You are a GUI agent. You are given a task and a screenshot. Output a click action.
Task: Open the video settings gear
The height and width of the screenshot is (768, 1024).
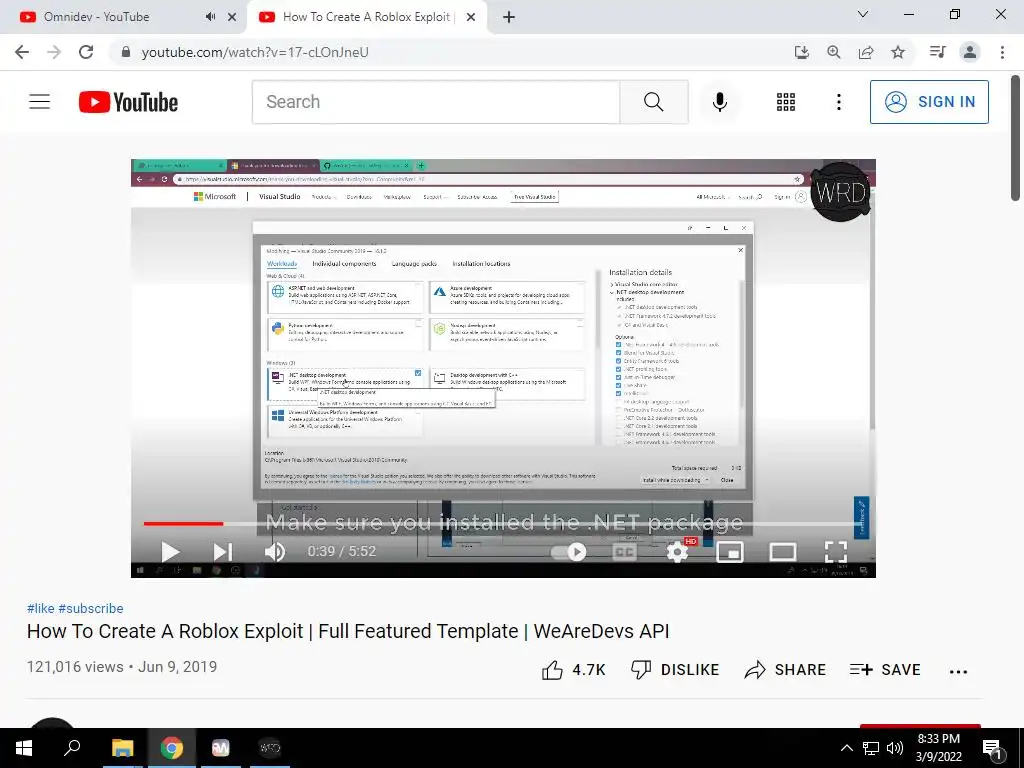pyautogui.click(x=677, y=552)
